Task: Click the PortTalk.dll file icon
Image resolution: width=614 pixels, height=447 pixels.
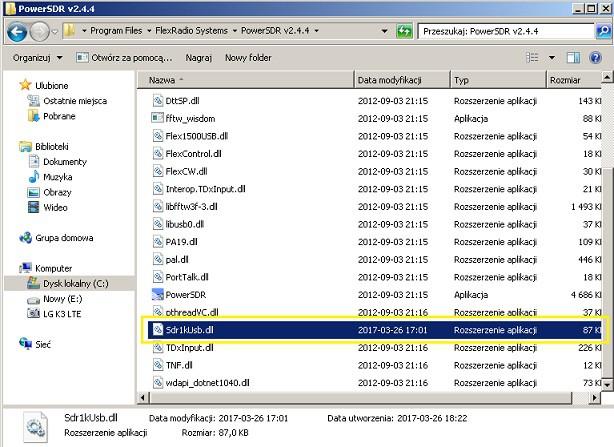Action: click(x=157, y=277)
